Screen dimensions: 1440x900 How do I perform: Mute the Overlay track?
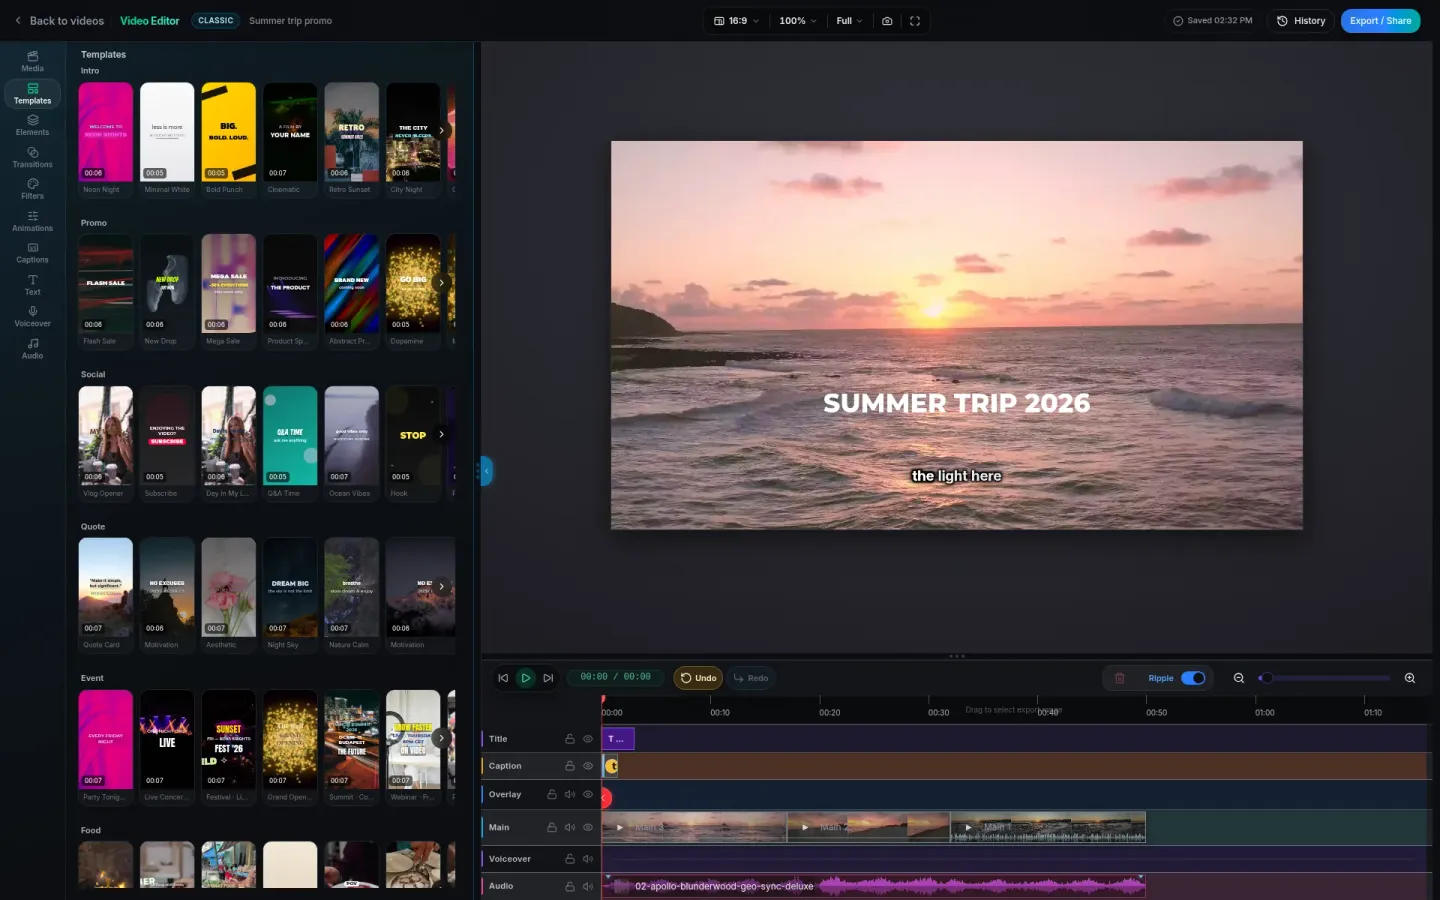(570, 795)
